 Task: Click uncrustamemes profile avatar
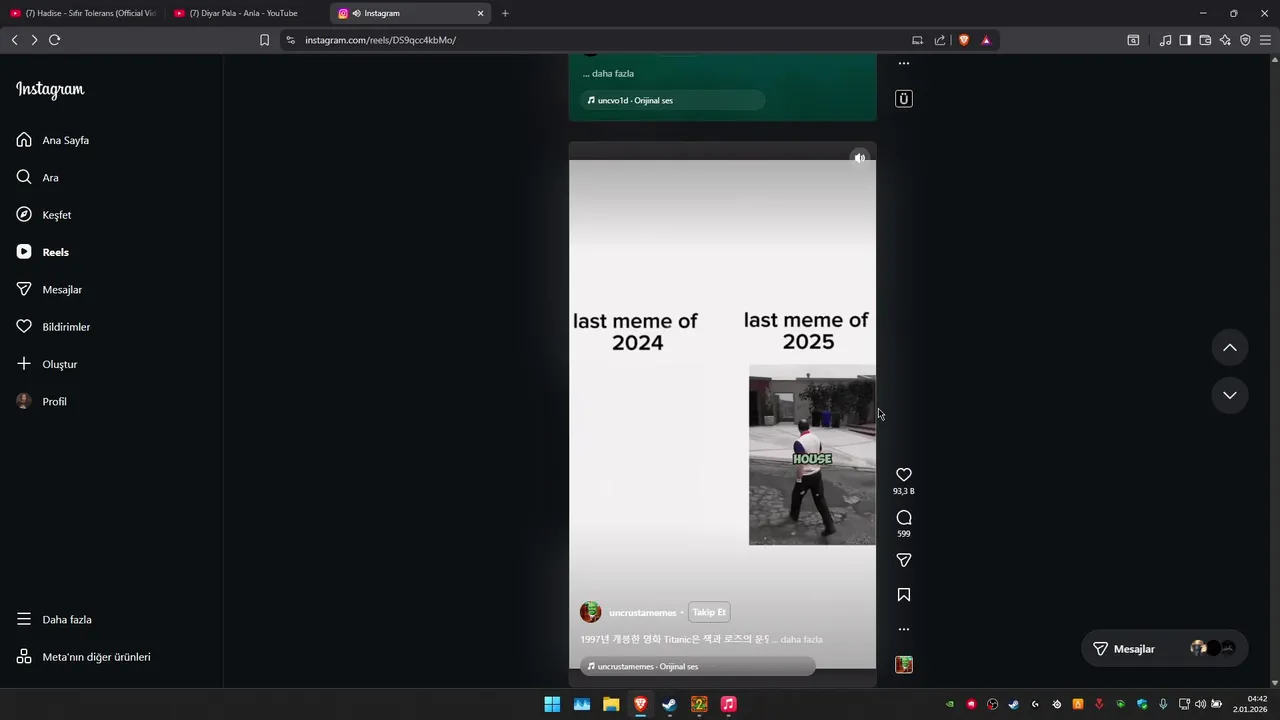(x=591, y=612)
